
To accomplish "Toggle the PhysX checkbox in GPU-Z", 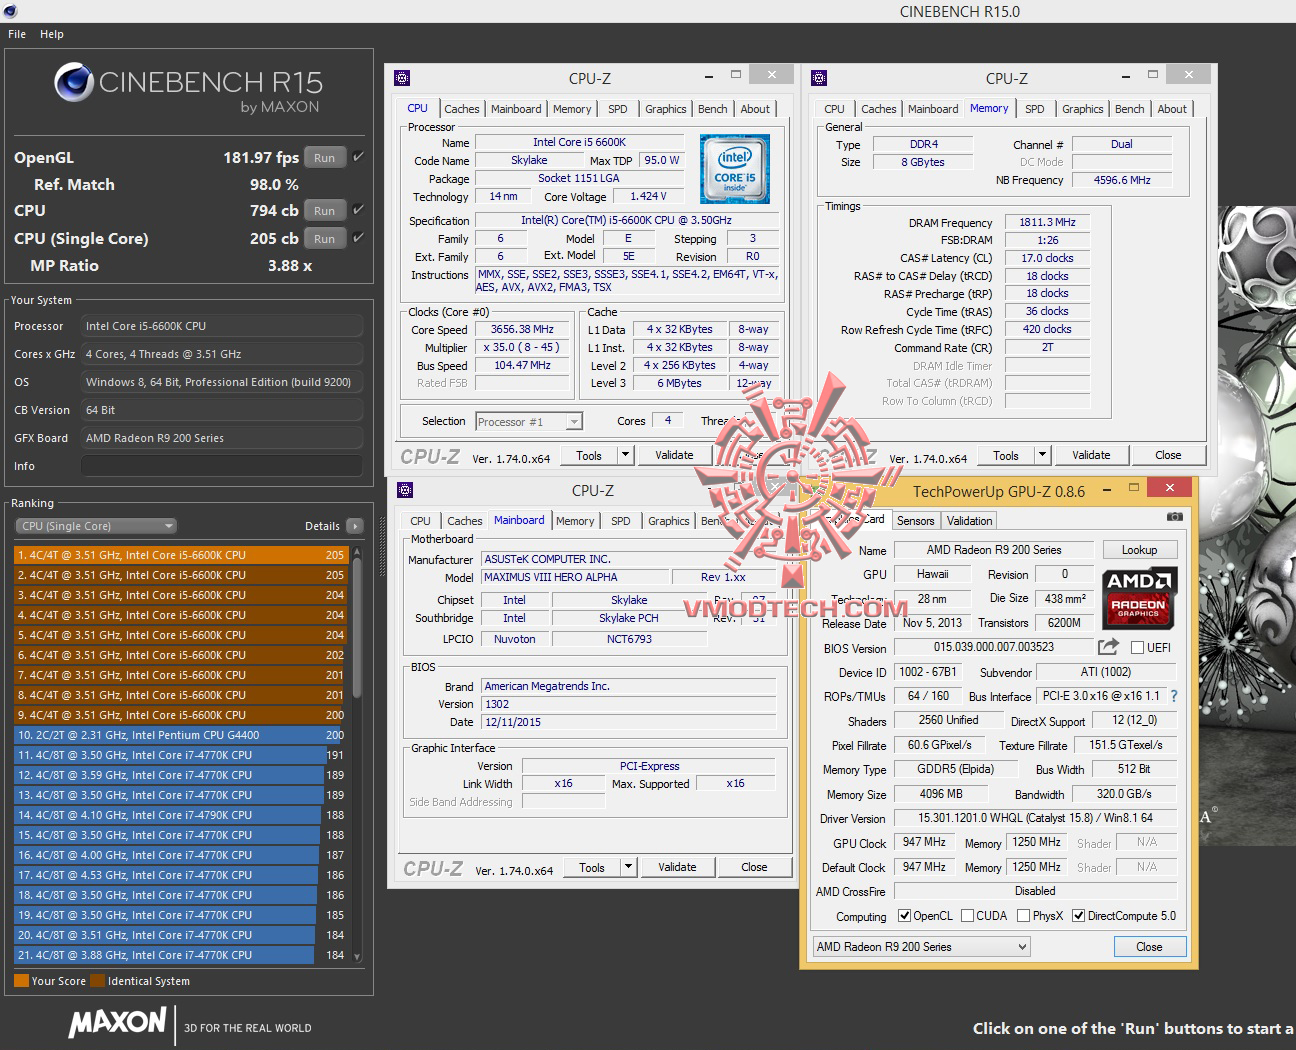I will (1023, 916).
